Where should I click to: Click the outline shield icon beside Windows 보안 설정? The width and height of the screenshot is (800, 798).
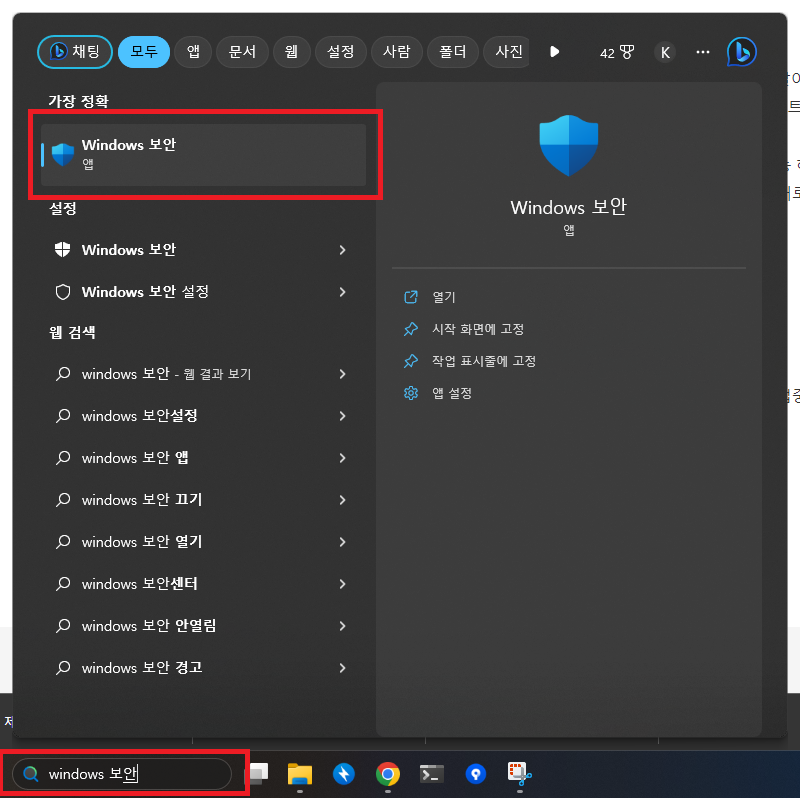(62, 292)
